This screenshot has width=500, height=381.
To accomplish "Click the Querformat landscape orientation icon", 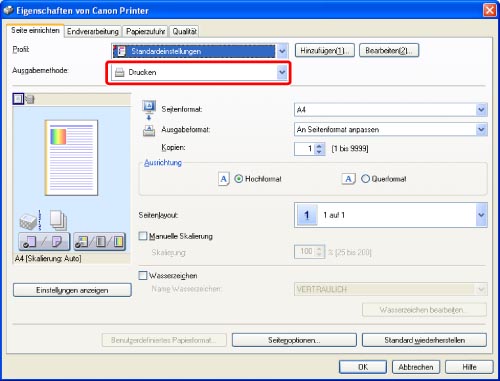I will click(x=348, y=179).
